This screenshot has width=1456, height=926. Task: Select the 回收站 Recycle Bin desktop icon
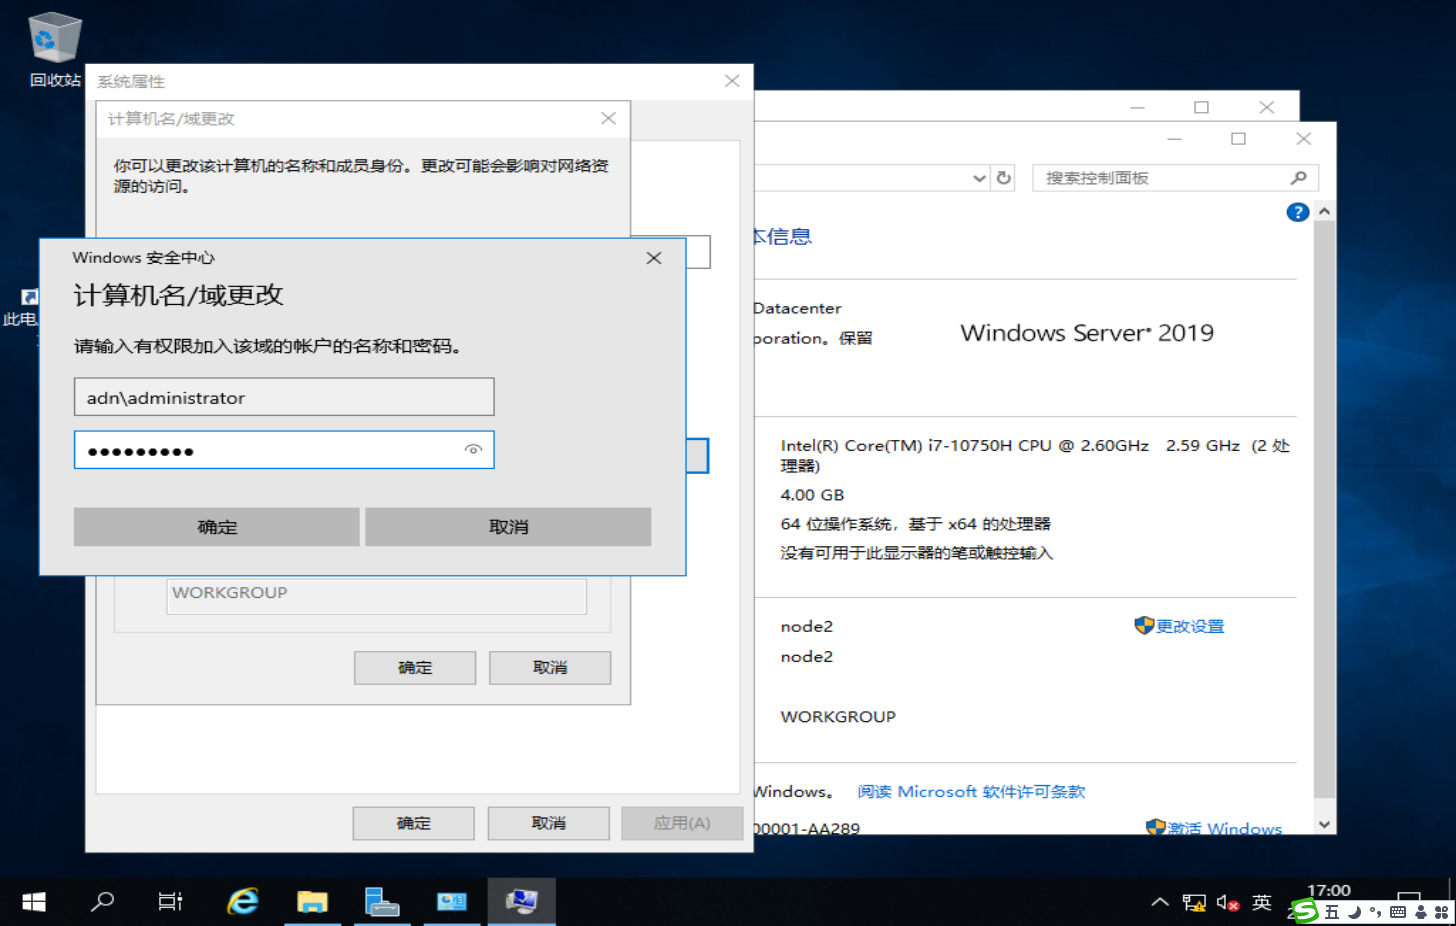click(x=54, y=49)
